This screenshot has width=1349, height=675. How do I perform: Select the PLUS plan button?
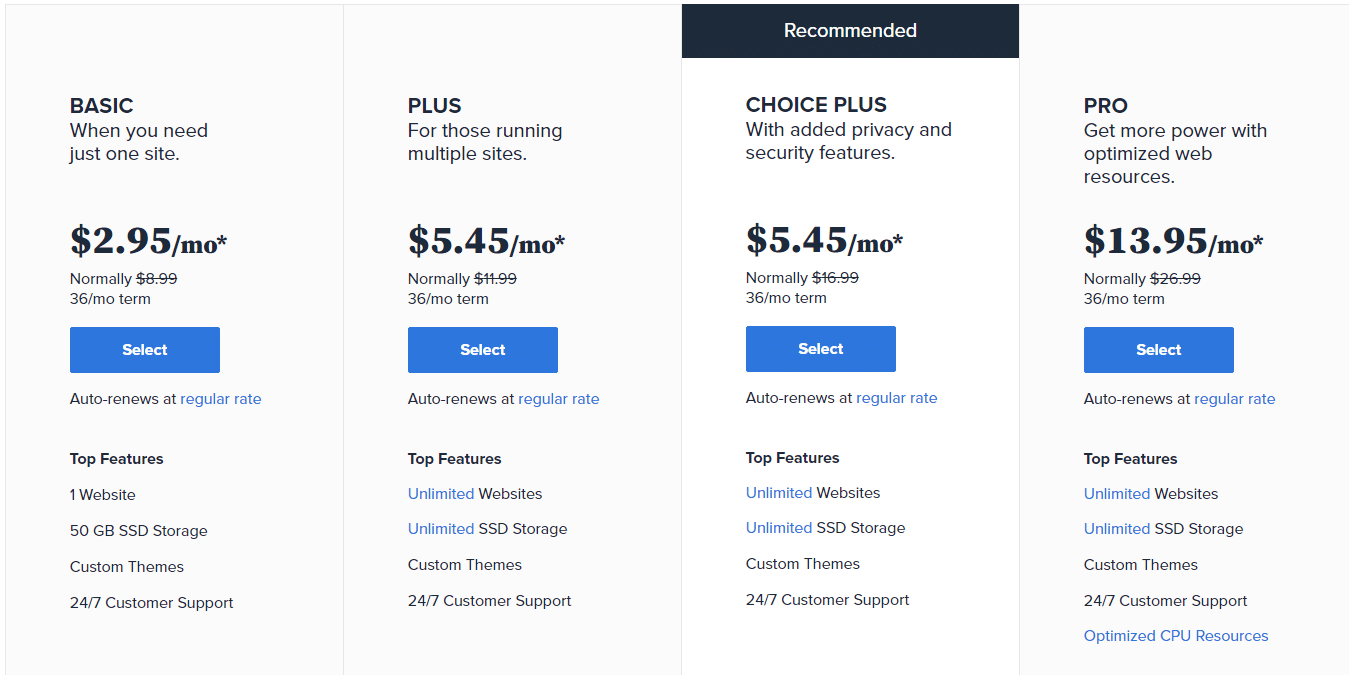[x=483, y=350]
